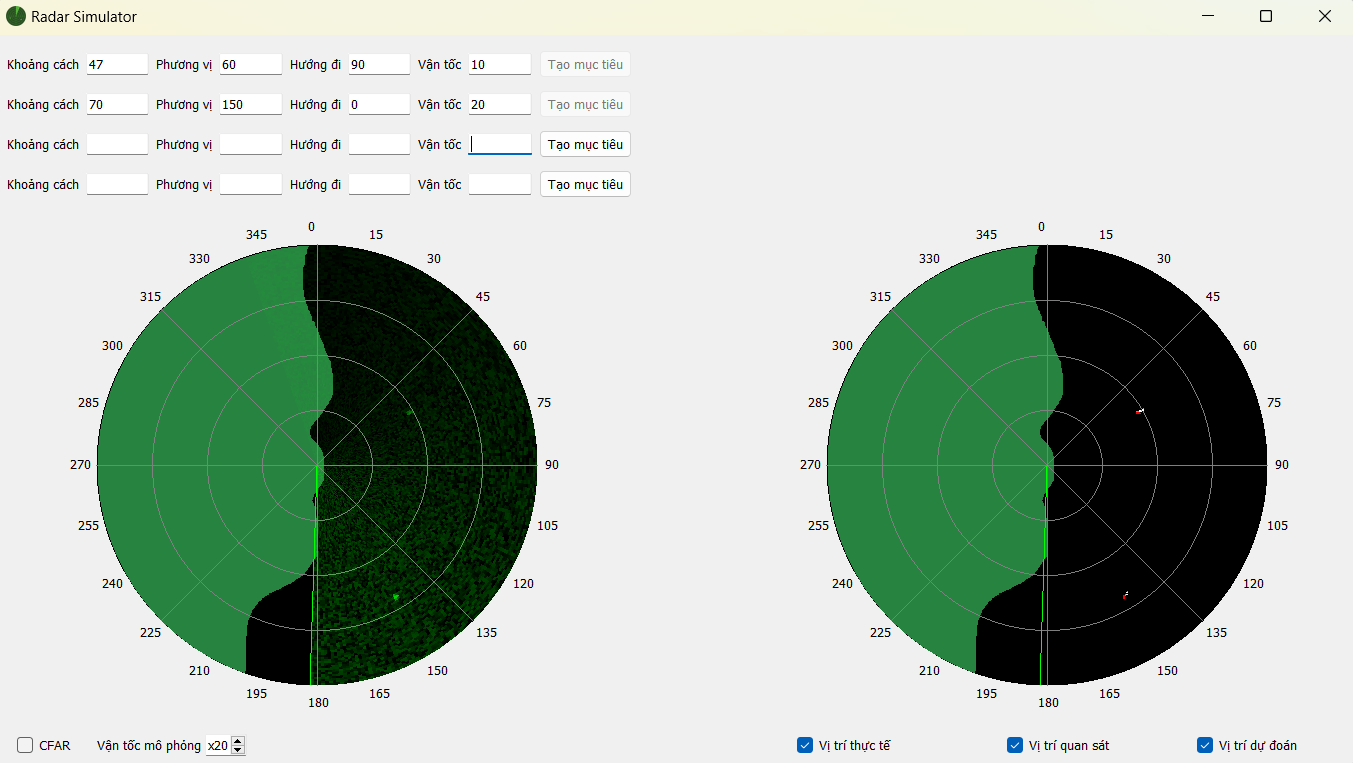Click the Phương vị field containing 150
Image resolution: width=1353 pixels, height=763 pixels.
click(251, 104)
